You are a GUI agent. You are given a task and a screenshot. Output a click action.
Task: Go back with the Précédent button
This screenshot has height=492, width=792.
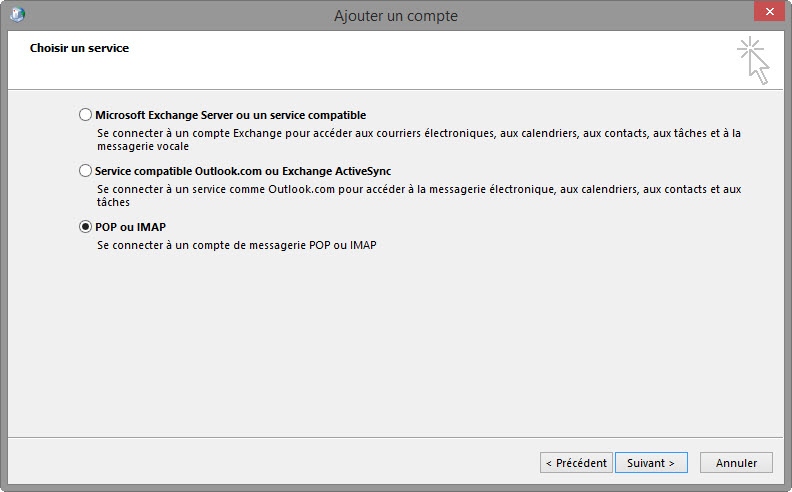coord(576,463)
